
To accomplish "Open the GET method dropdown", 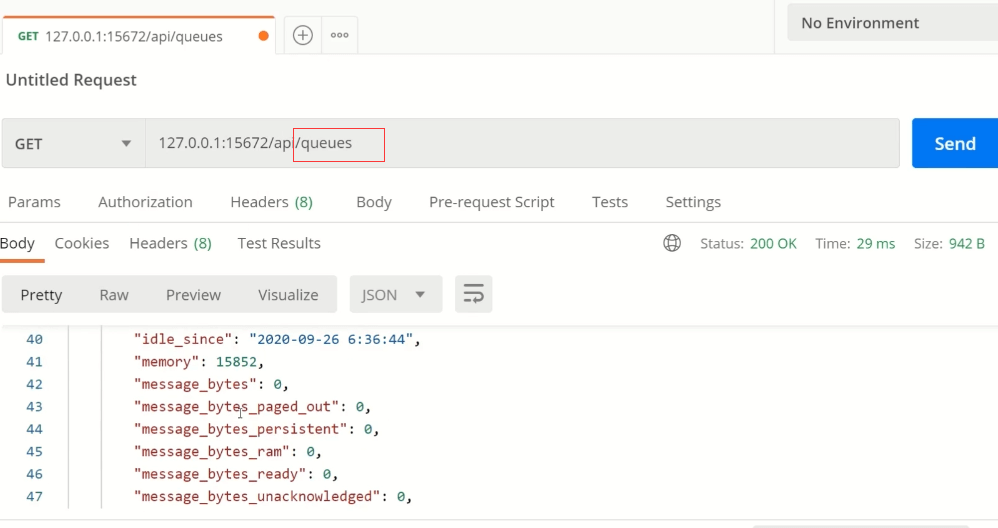I will [73, 143].
